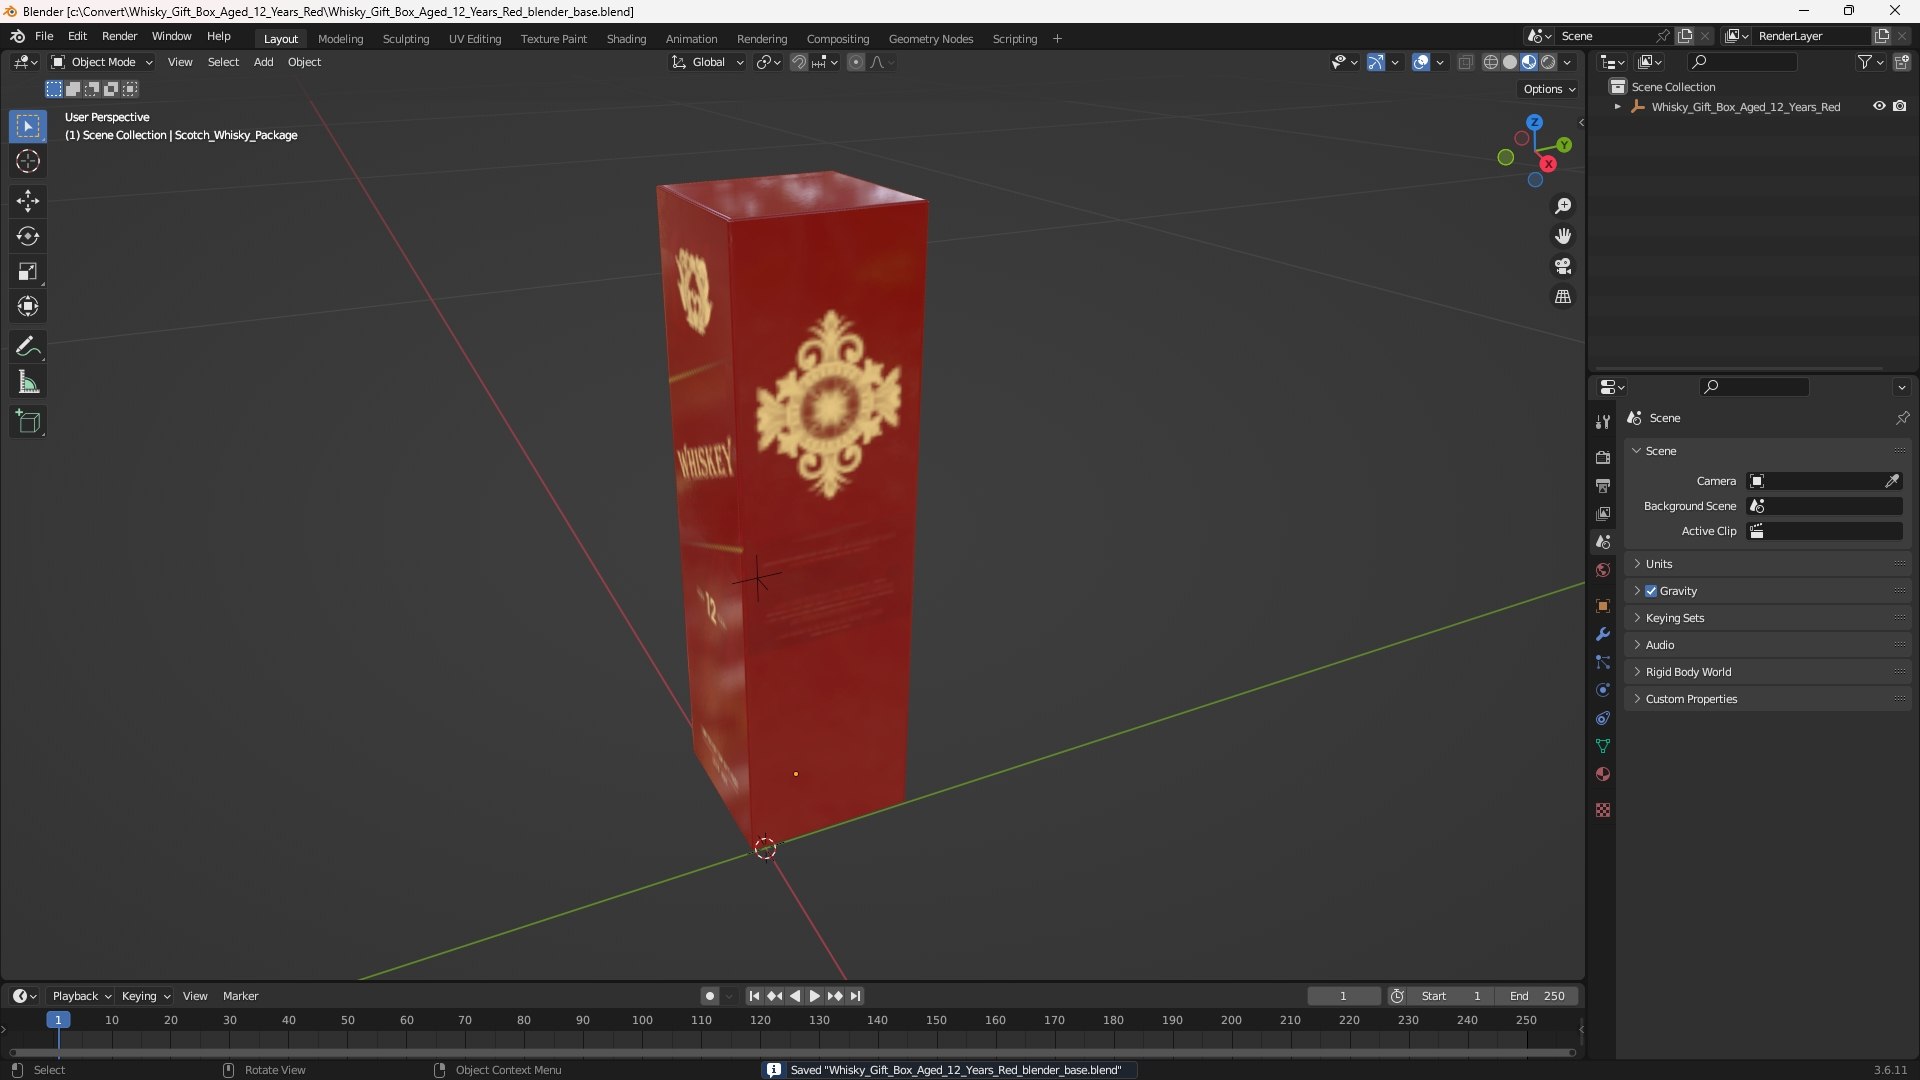Select the Annotate tool
This screenshot has height=1080, width=1920.
28,346
